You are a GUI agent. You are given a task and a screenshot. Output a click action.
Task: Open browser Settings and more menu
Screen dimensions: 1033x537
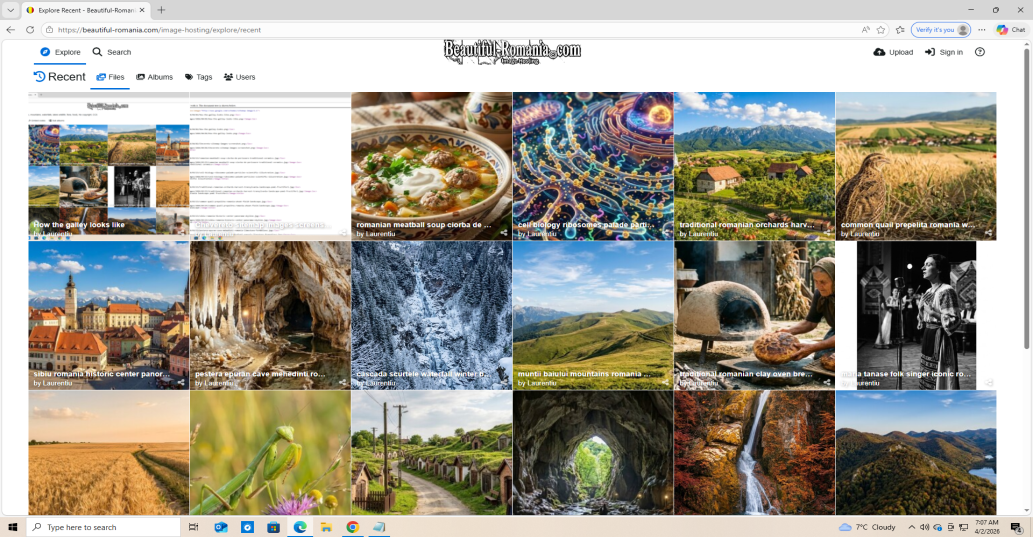tap(982, 30)
